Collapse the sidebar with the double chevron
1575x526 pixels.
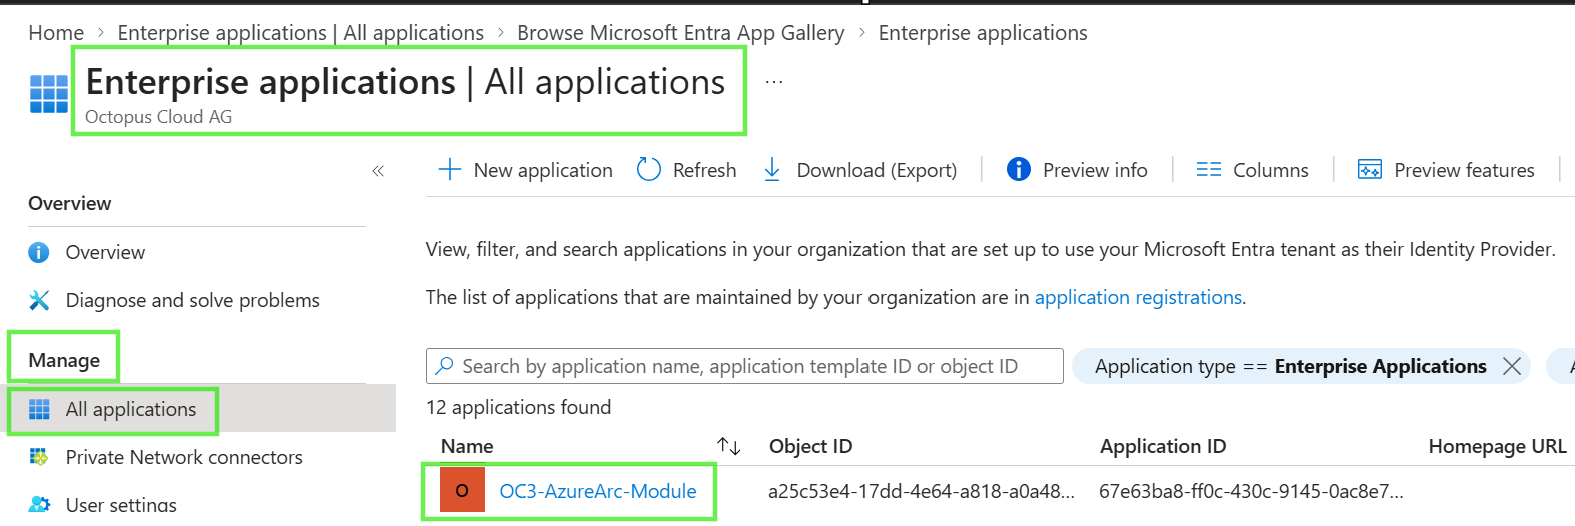click(378, 171)
